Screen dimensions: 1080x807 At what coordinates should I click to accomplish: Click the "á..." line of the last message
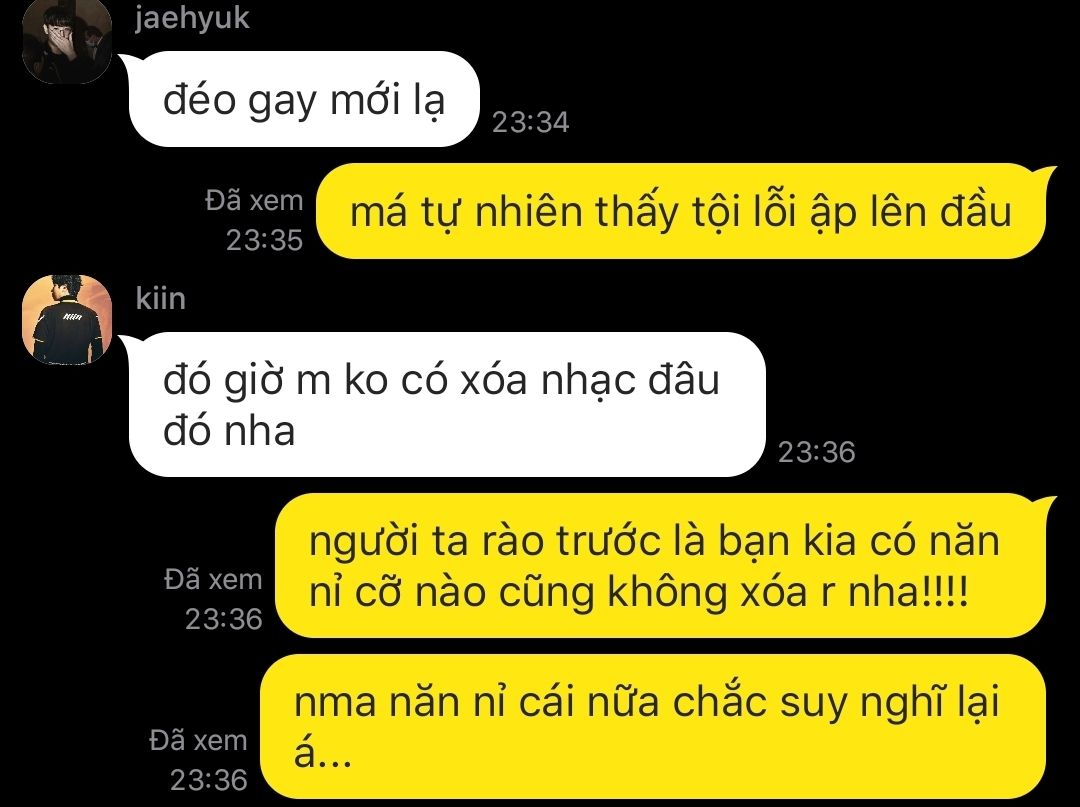323,753
